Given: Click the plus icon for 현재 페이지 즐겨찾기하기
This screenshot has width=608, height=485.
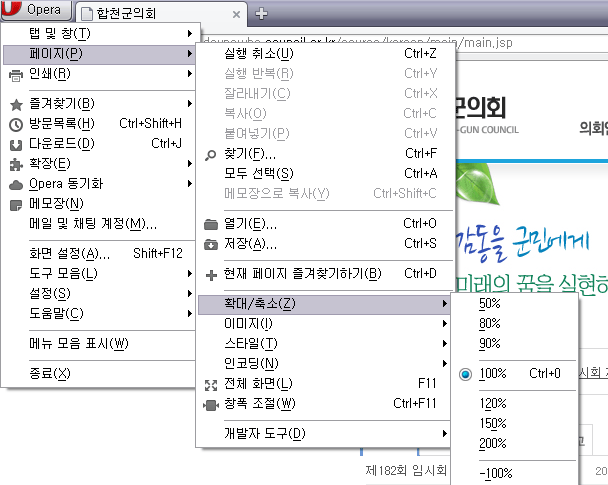Looking at the screenshot, I should tap(211, 275).
